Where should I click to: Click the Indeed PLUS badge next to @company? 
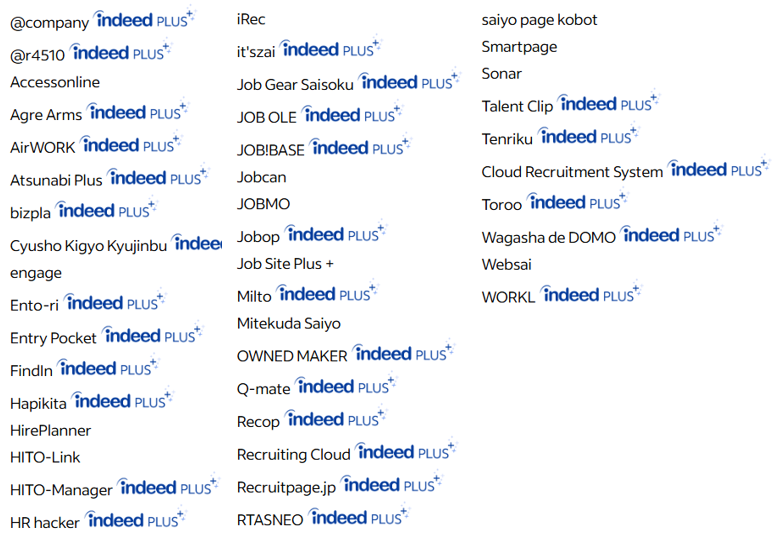(x=144, y=19)
